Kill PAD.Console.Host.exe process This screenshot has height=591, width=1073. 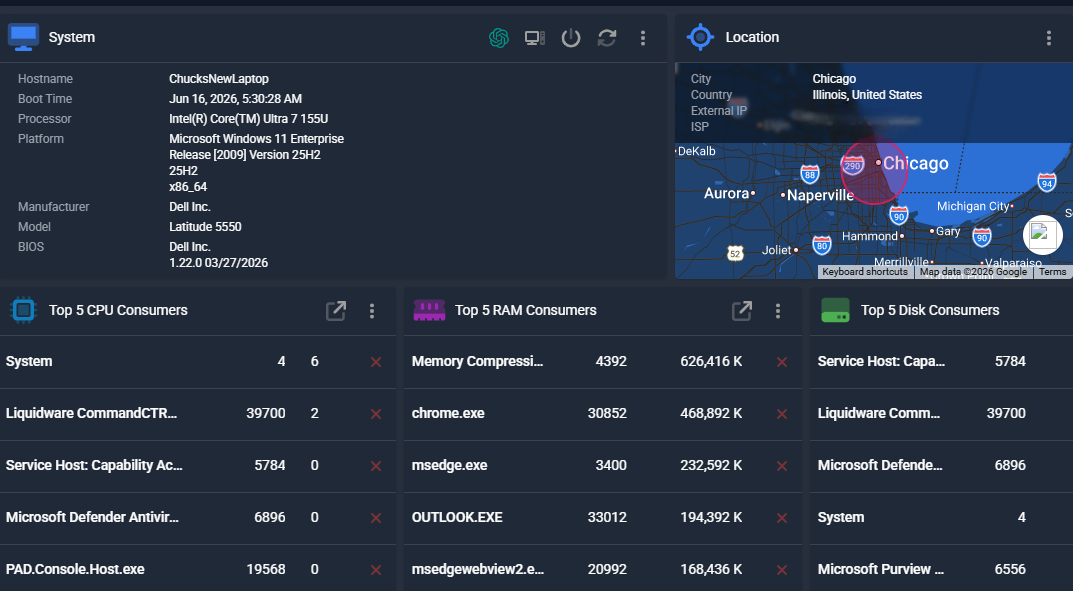pos(376,570)
